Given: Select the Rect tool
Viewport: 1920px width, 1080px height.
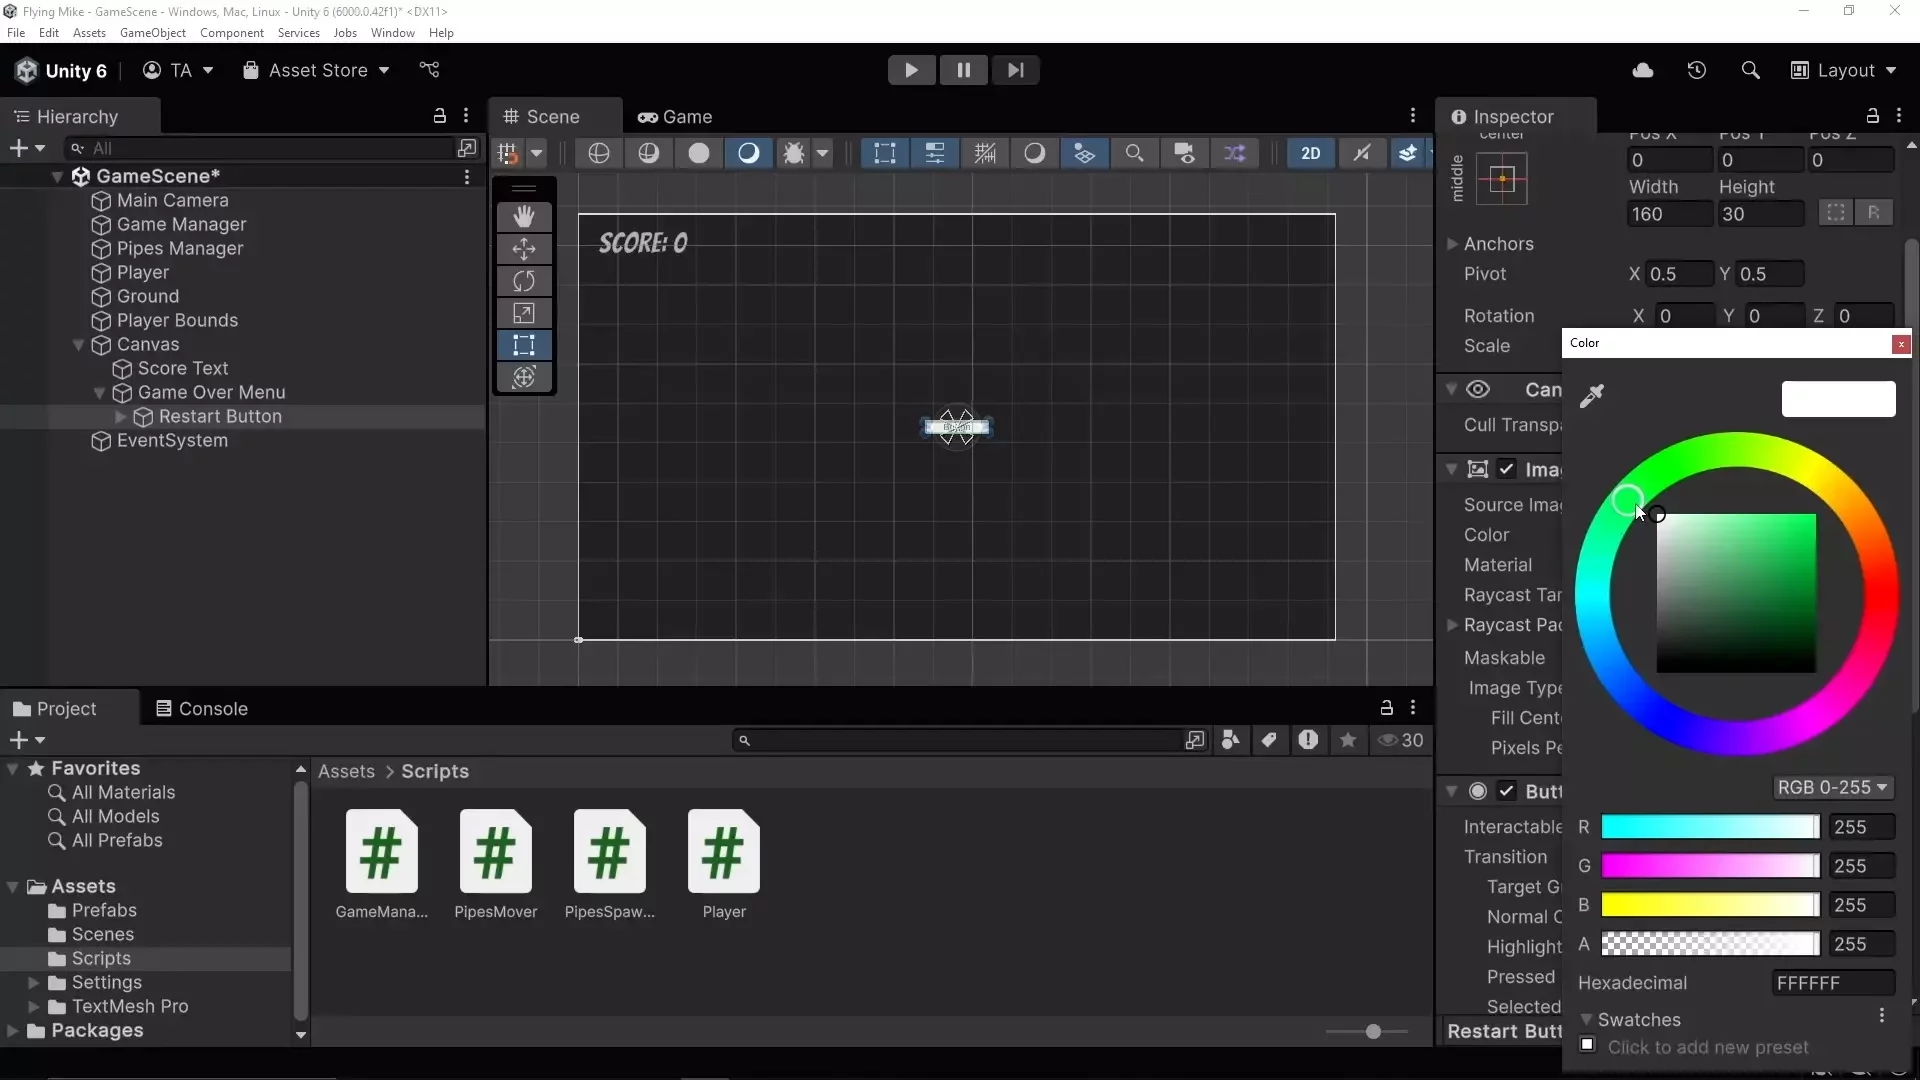Looking at the screenshot, I should [524, 345].
